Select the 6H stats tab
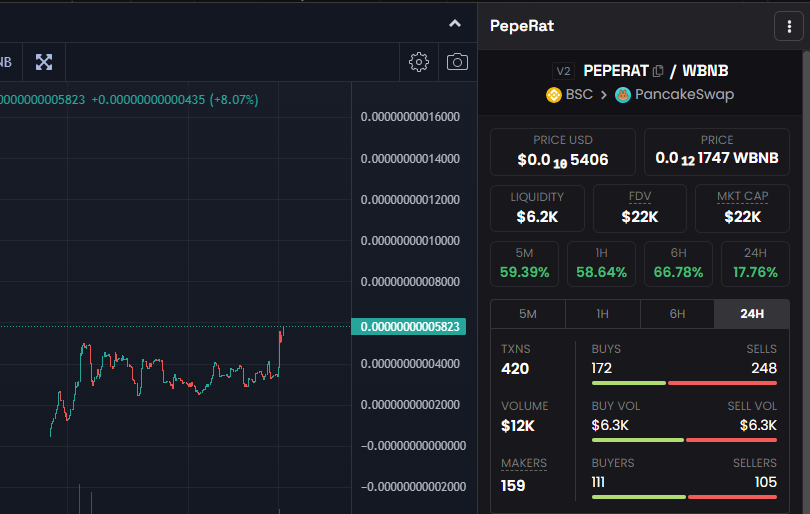Screen dimensions: 810x514 click(x=677, y=314)
